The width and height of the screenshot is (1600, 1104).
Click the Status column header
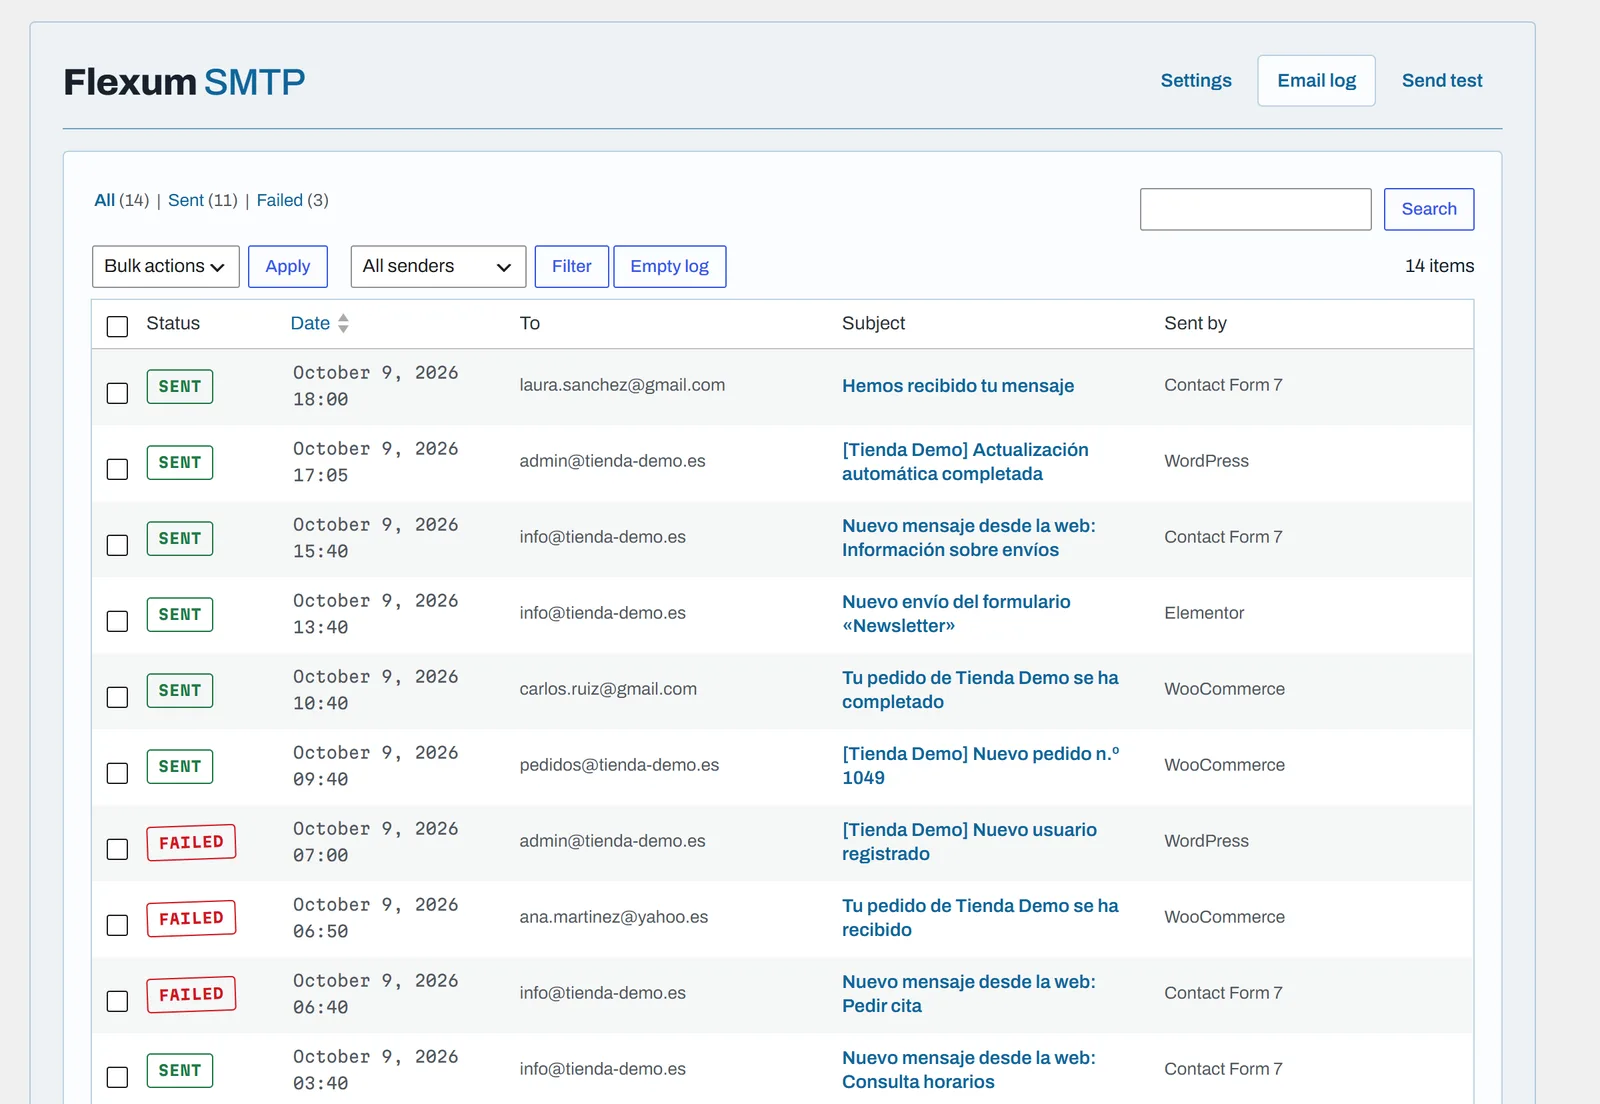click(x=173, y=323)
